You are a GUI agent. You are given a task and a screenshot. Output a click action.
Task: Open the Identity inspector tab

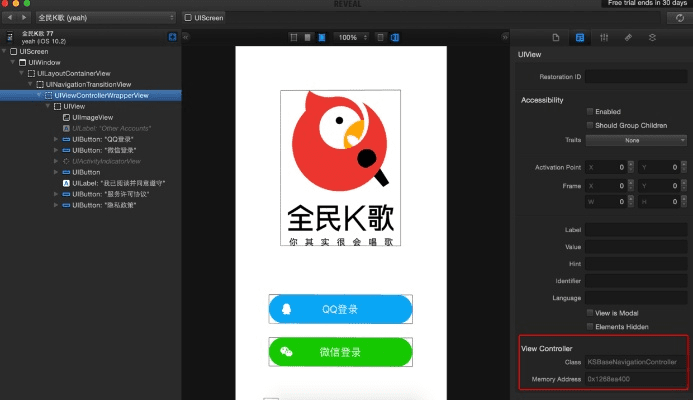tap(580, 38)
